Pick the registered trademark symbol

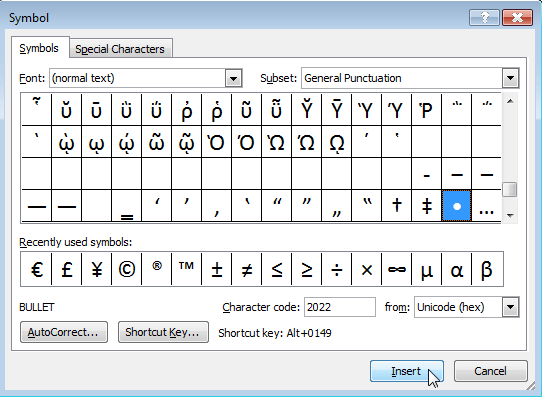[157, 269]
